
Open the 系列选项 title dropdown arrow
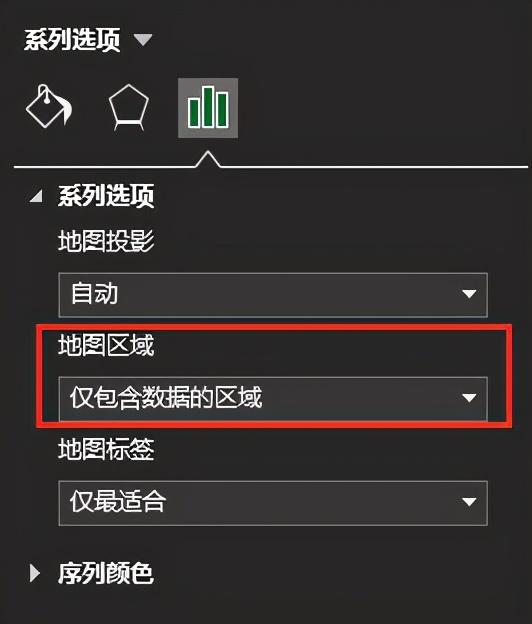(142, 40)
